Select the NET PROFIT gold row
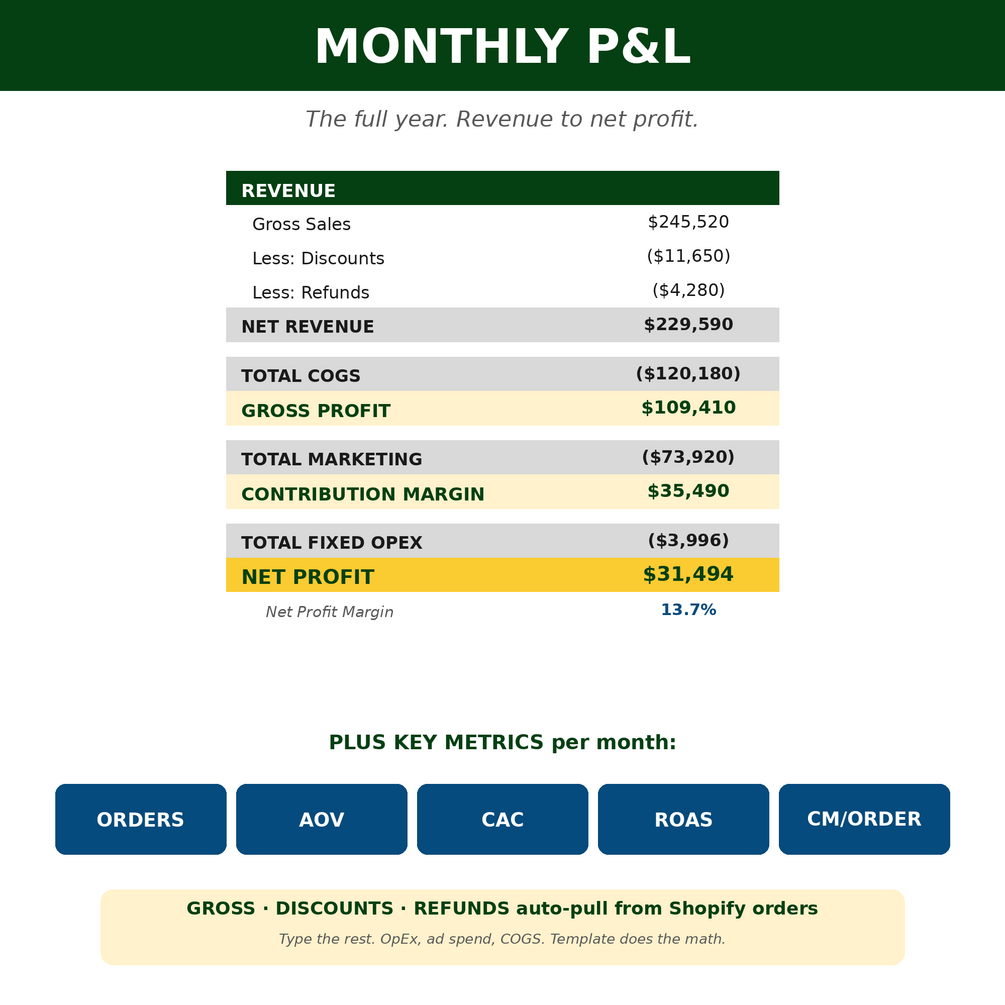The height and width of the screenshot is (1005, 1005). click(x=502, y=575)
